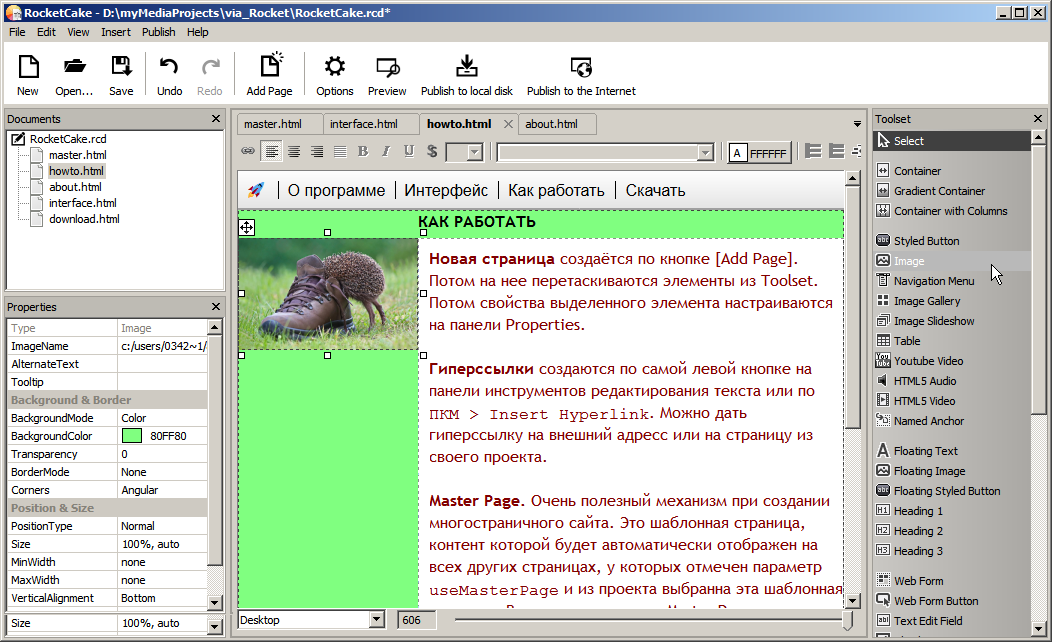Click the Redo toolbar icon
1052x642 pixels.
pyautogui.click(x=209, y=74)
